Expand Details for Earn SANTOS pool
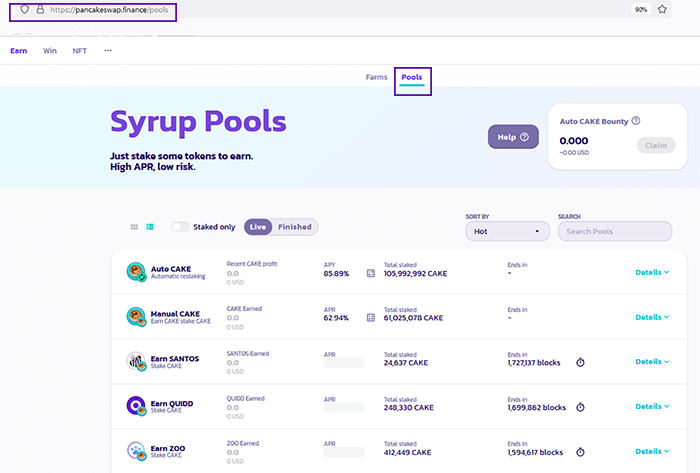The image size is (700, 473). click(652, 361)
